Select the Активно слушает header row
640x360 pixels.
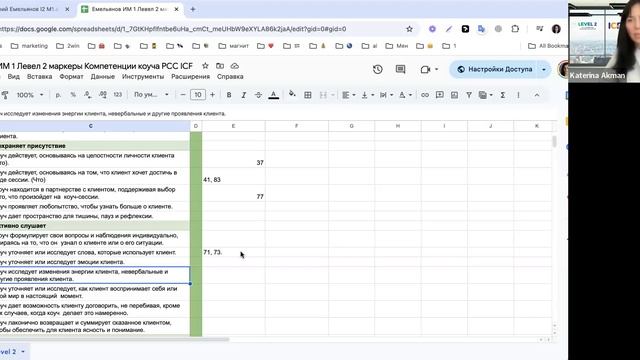(95, 226)
